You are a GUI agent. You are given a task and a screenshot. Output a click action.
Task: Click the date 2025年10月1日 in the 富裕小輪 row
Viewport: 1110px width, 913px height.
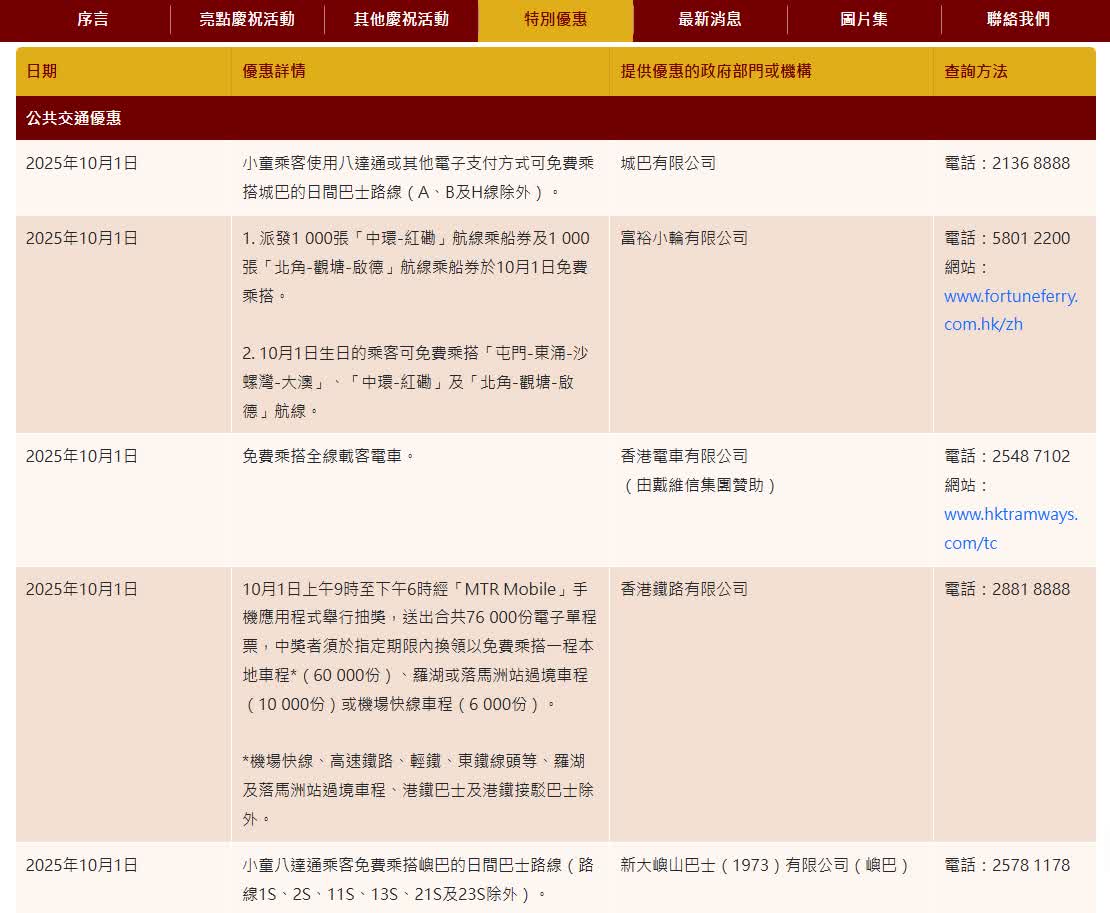pos(81,239)
